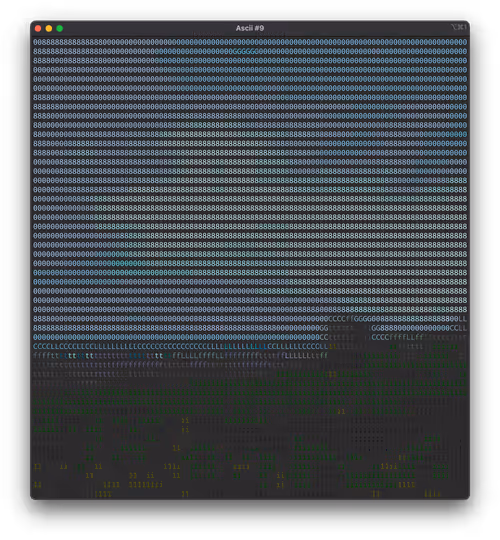Viewport: 500px width, 540px height.
Task: Close the Ascii #9 window
Action: 38,29
